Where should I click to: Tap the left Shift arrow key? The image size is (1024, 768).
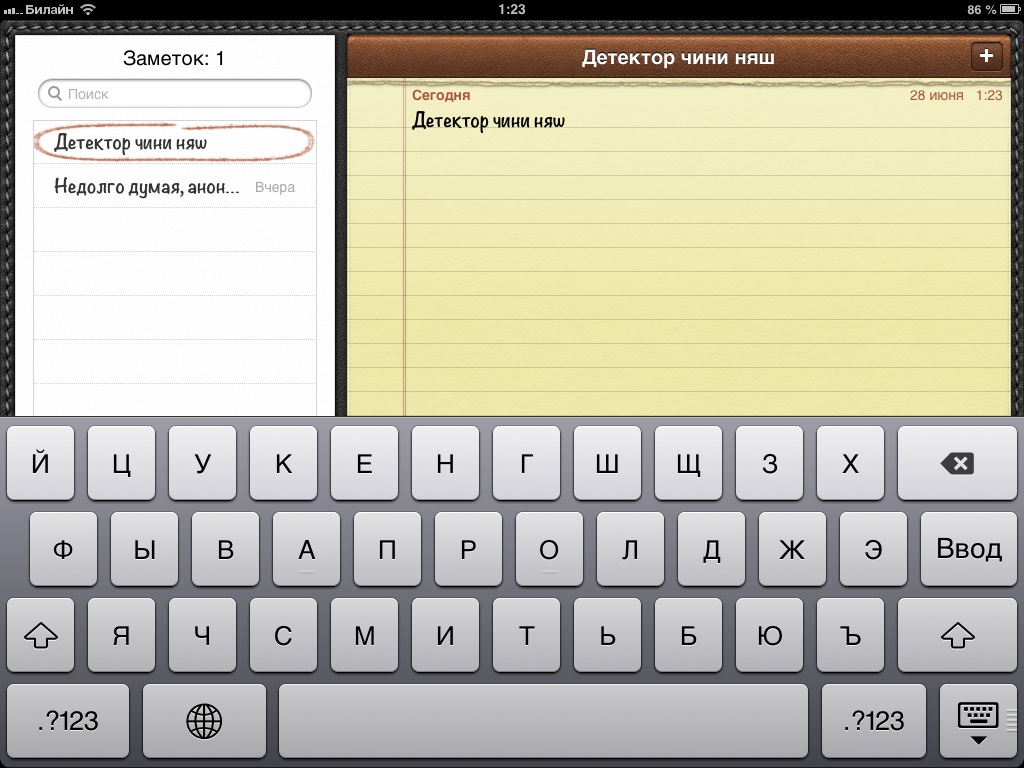40,635
